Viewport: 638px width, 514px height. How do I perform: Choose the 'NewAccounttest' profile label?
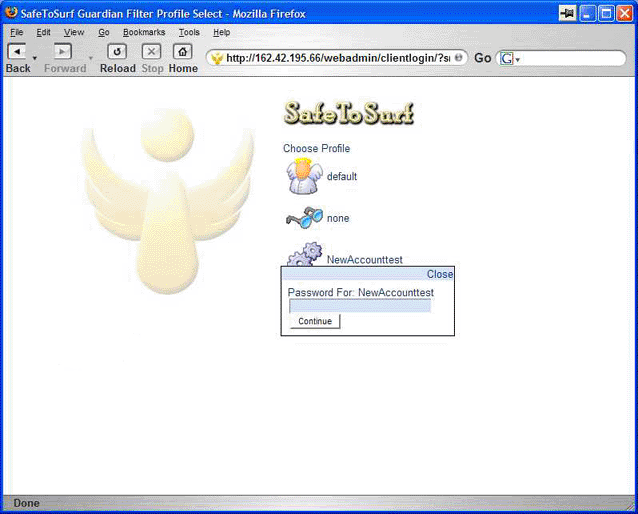pyautogui.click(x=365, y=260)
